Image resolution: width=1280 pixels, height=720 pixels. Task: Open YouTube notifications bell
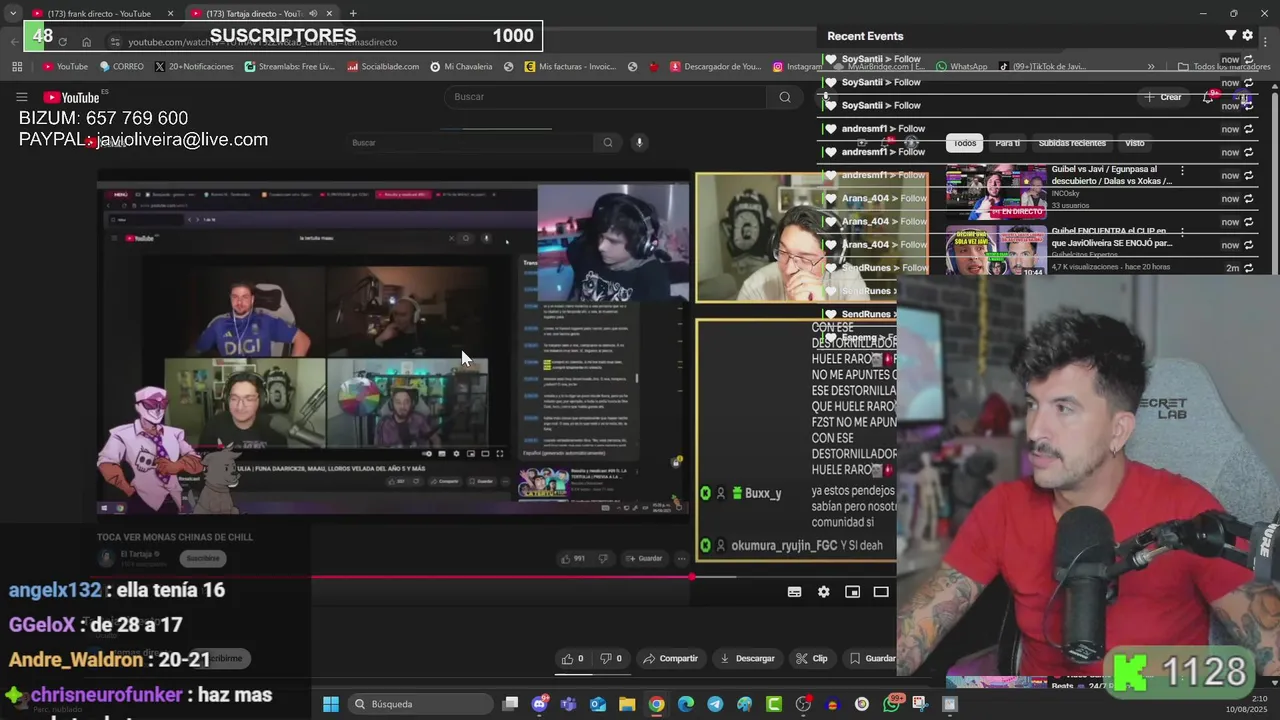1208,97
